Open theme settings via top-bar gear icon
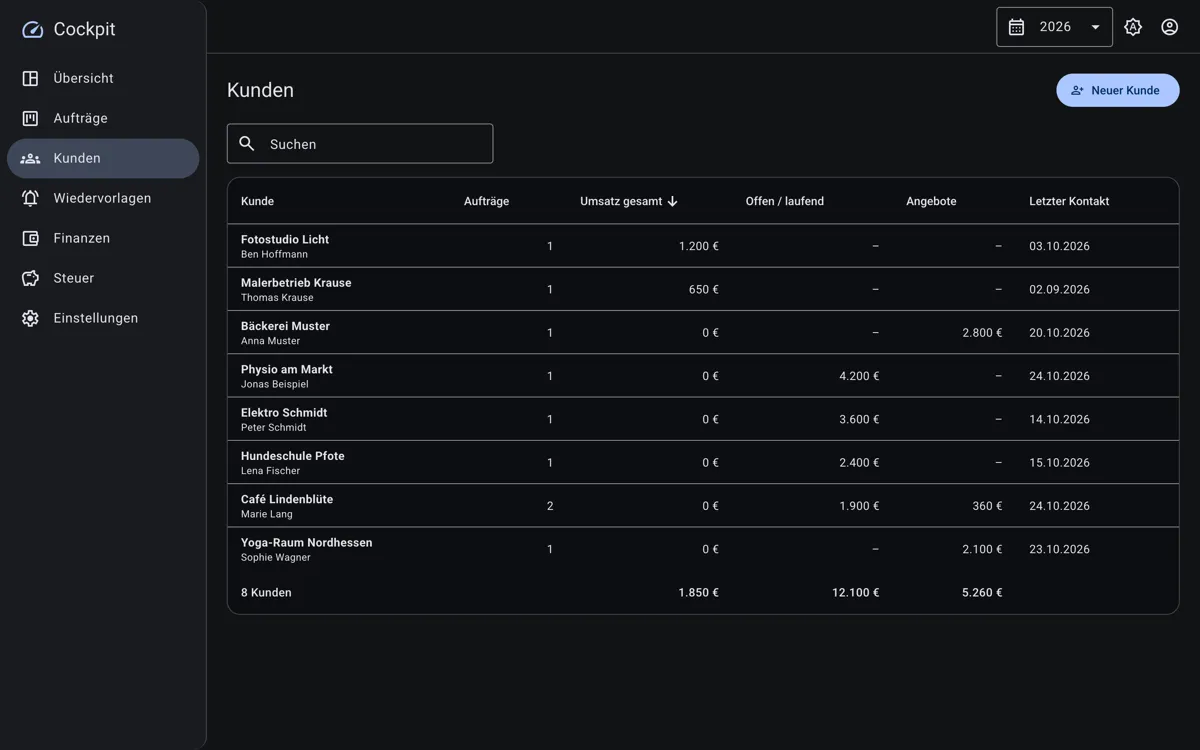 (x=1133, y=27)
